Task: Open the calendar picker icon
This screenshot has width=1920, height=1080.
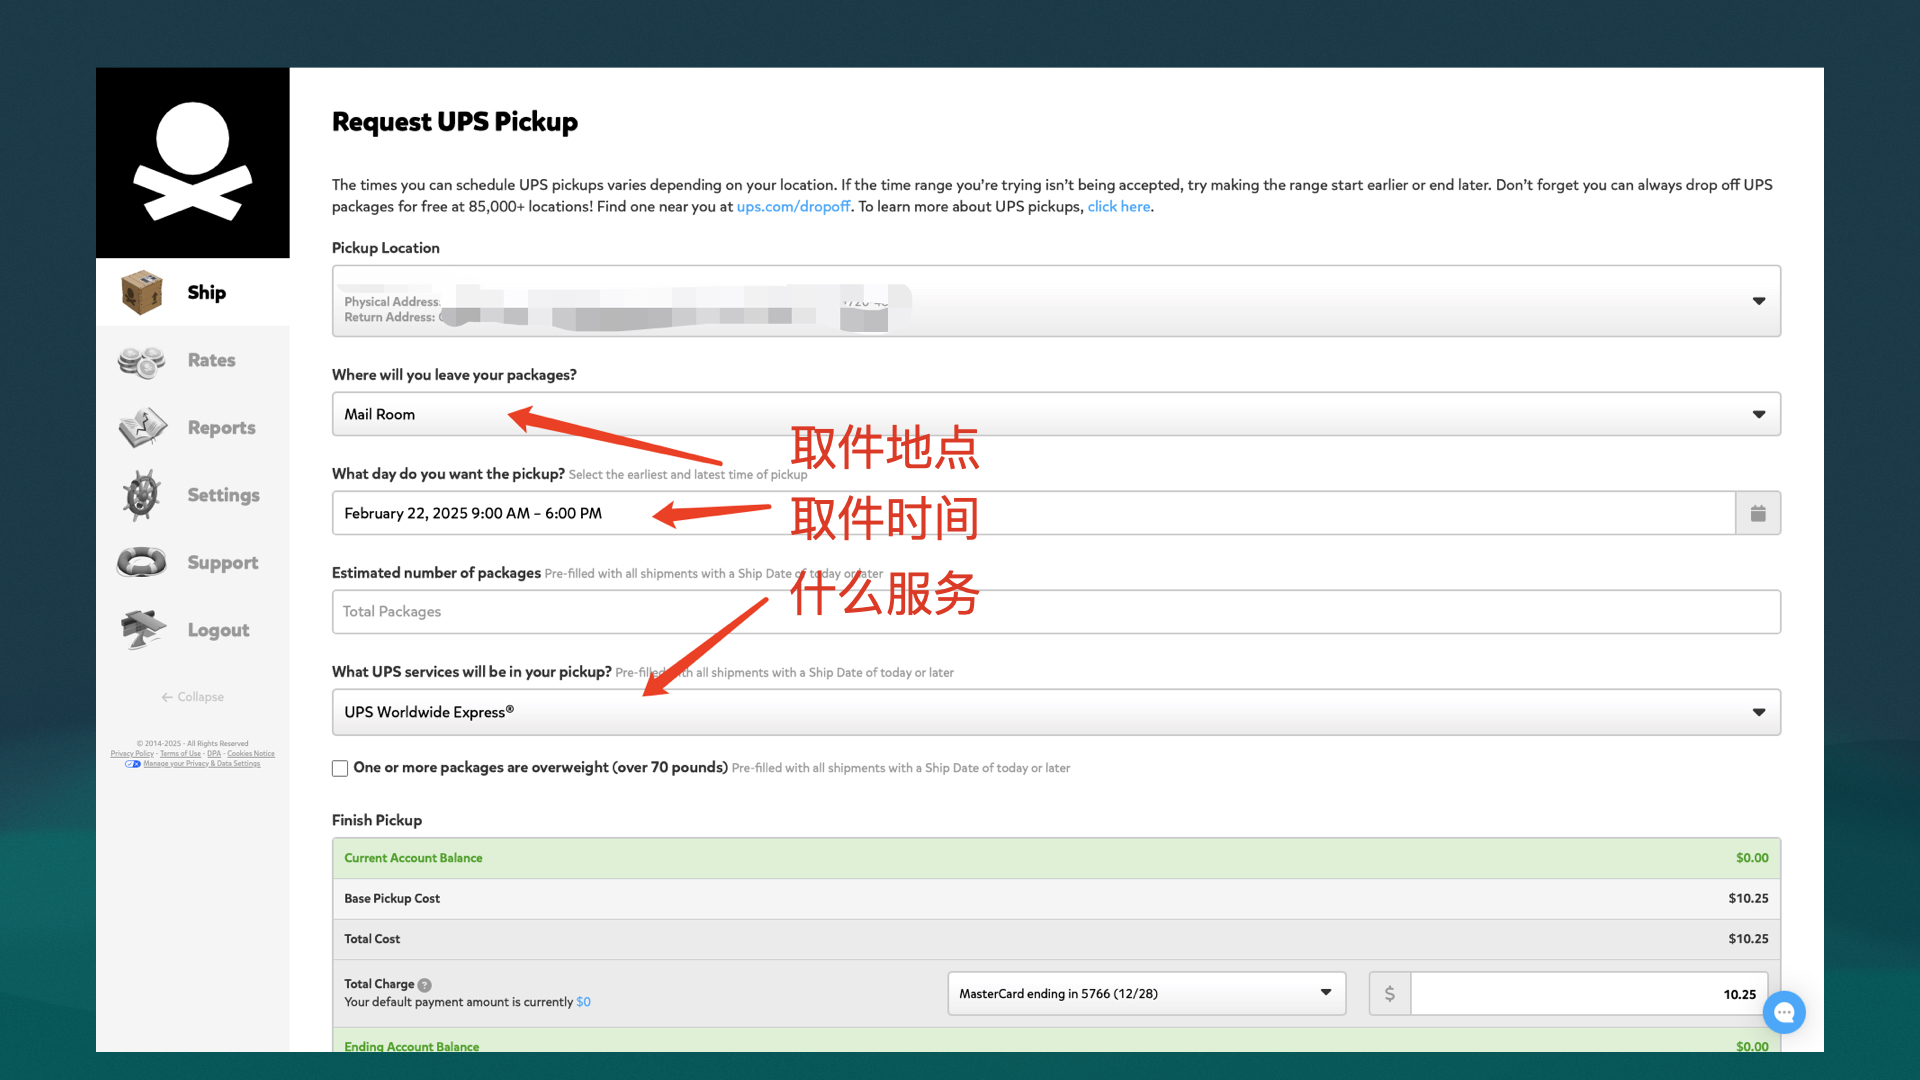Action: pyautogui.click(x=1758, y=513)
